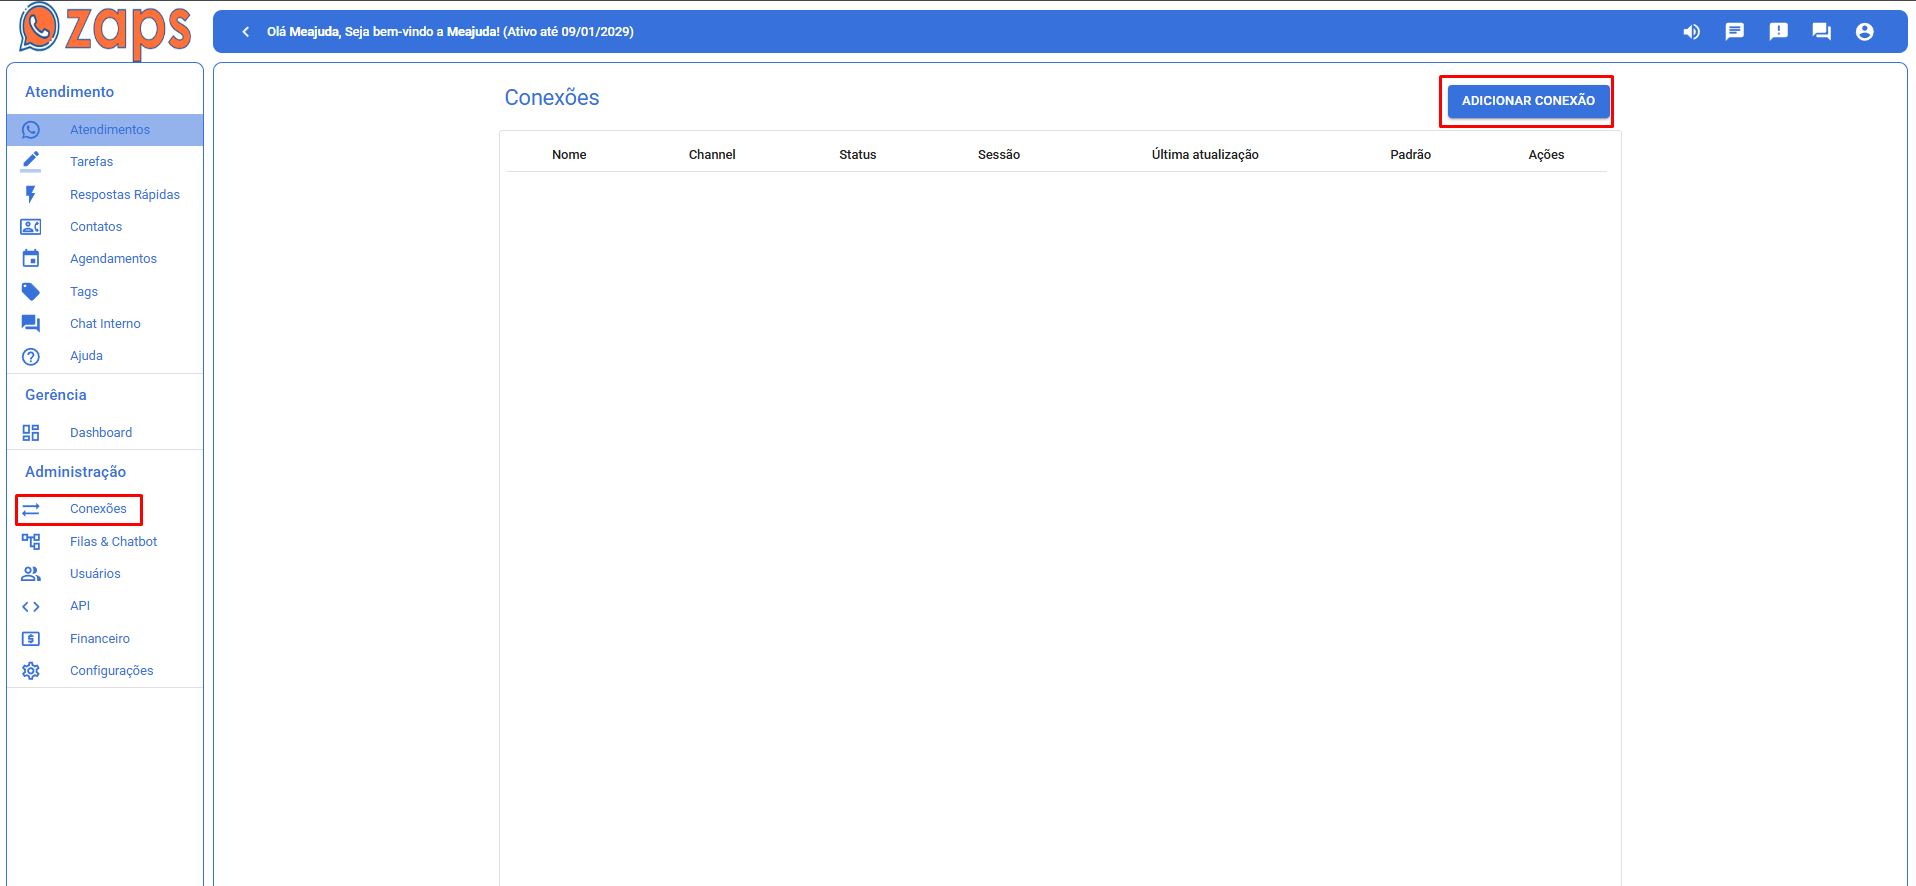Click the volume speaker icon in header
This screenshot has width=1916, height=886.
[x=1691, y=32]
